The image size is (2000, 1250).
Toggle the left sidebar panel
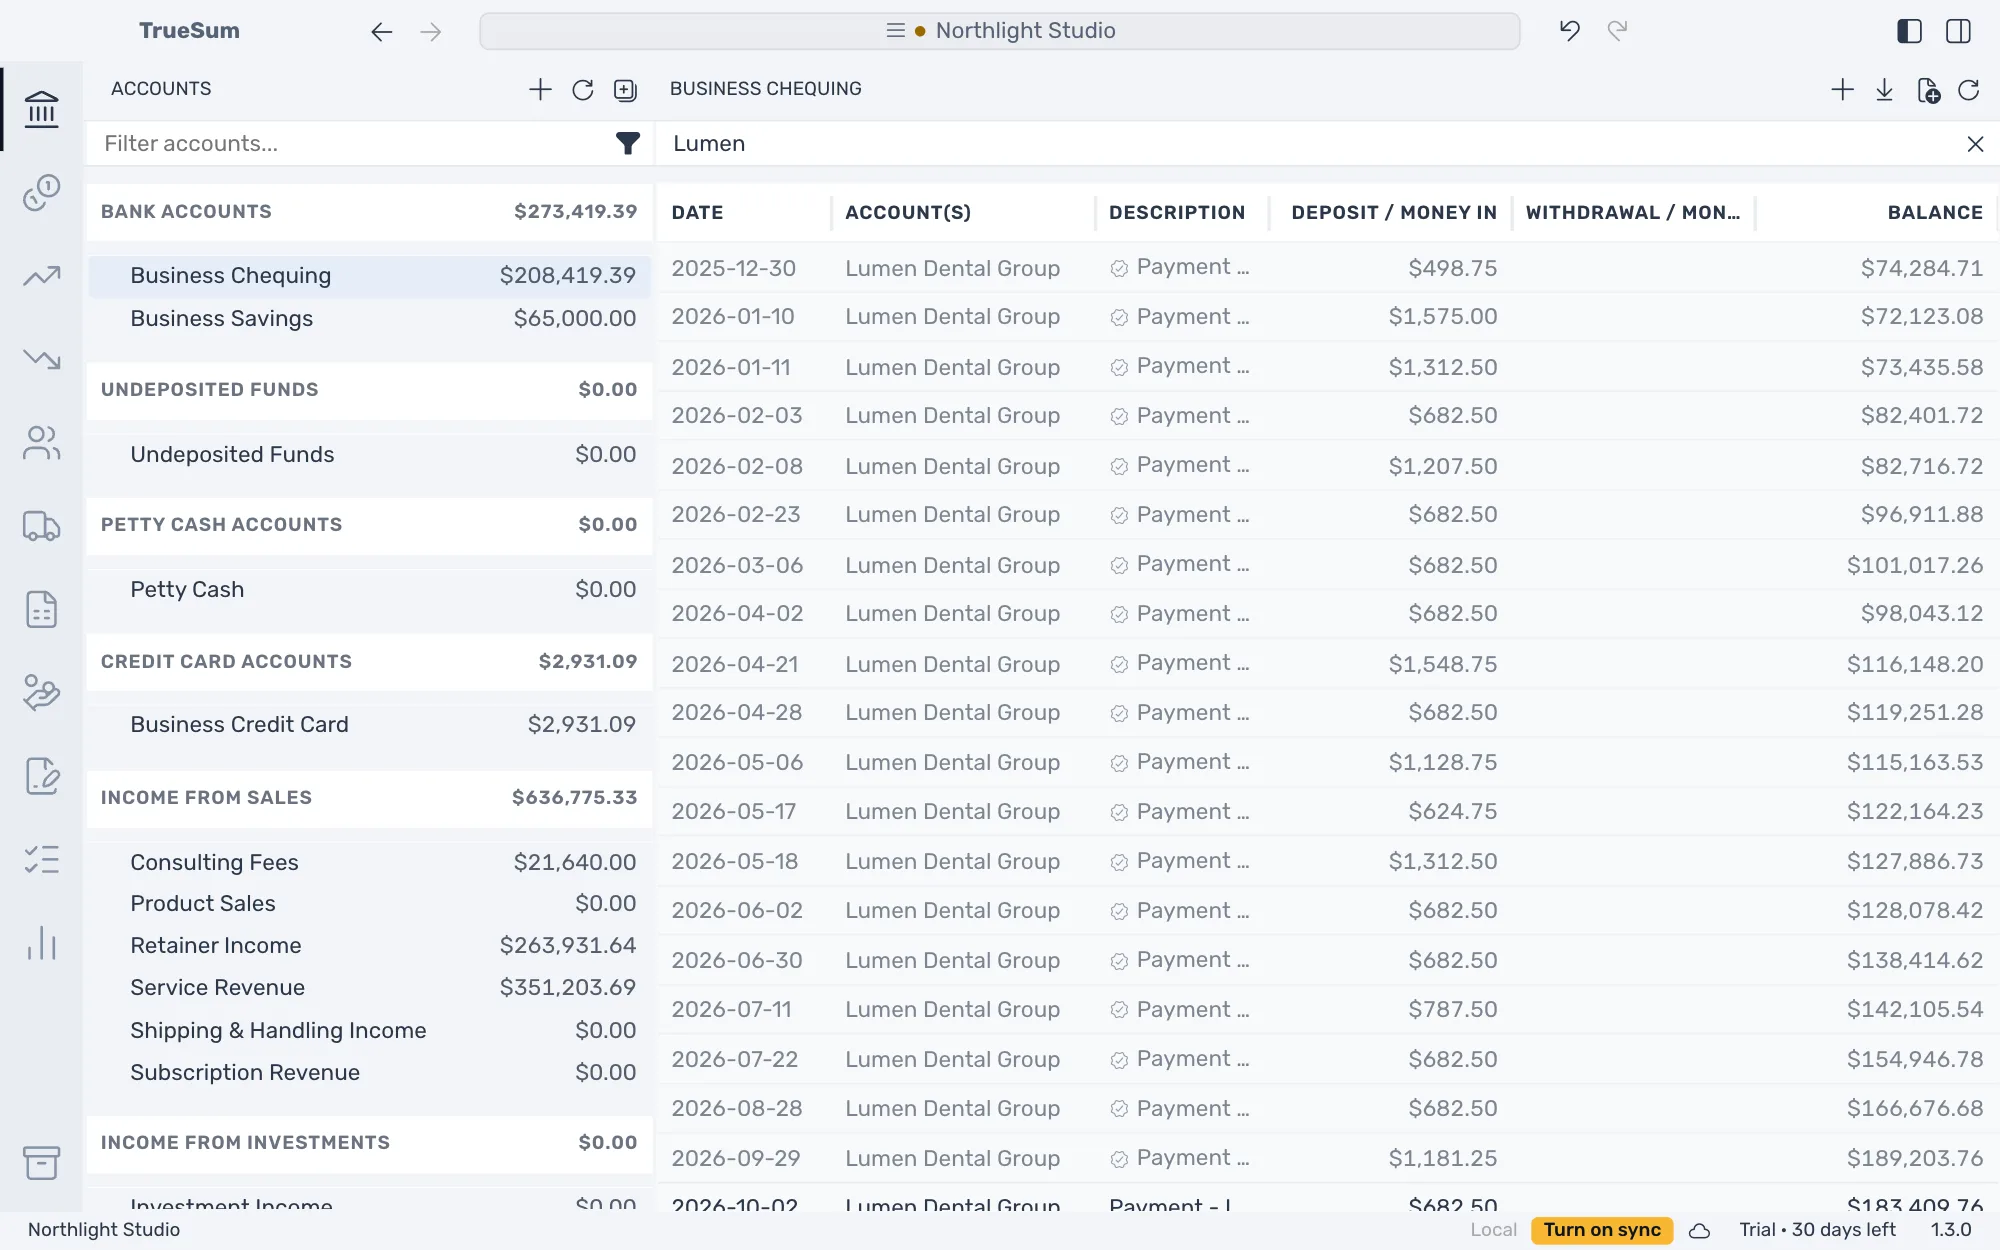[1909, 31]
